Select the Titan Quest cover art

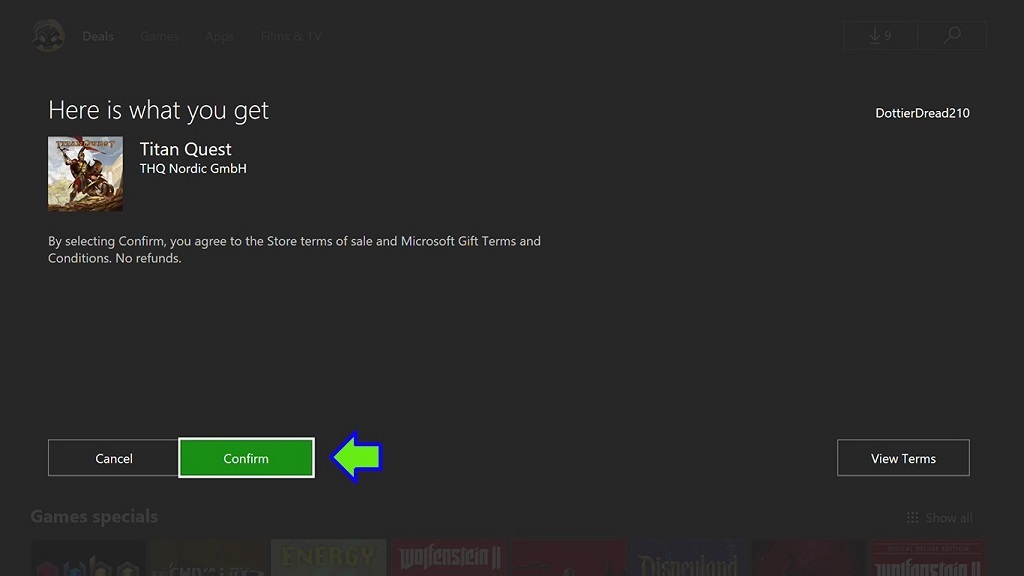[85, 174]
